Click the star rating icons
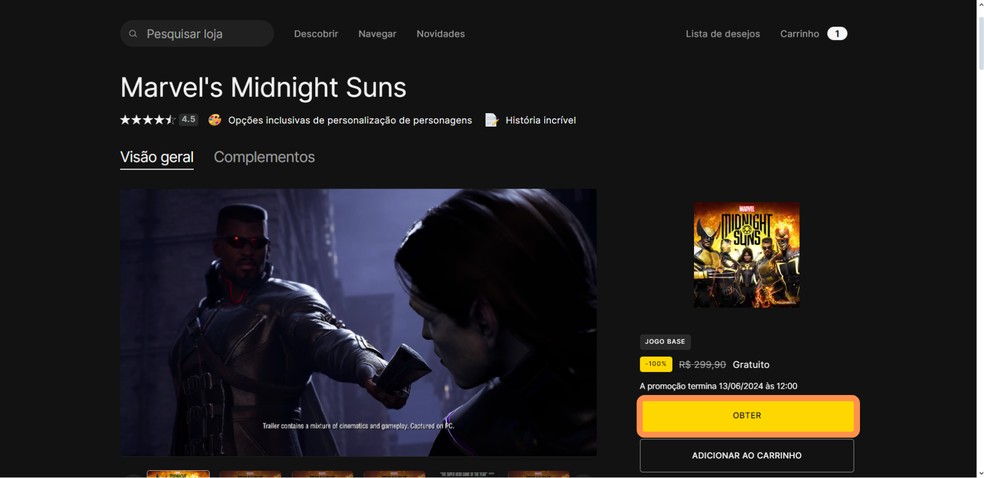 click(x=147, y=120)
